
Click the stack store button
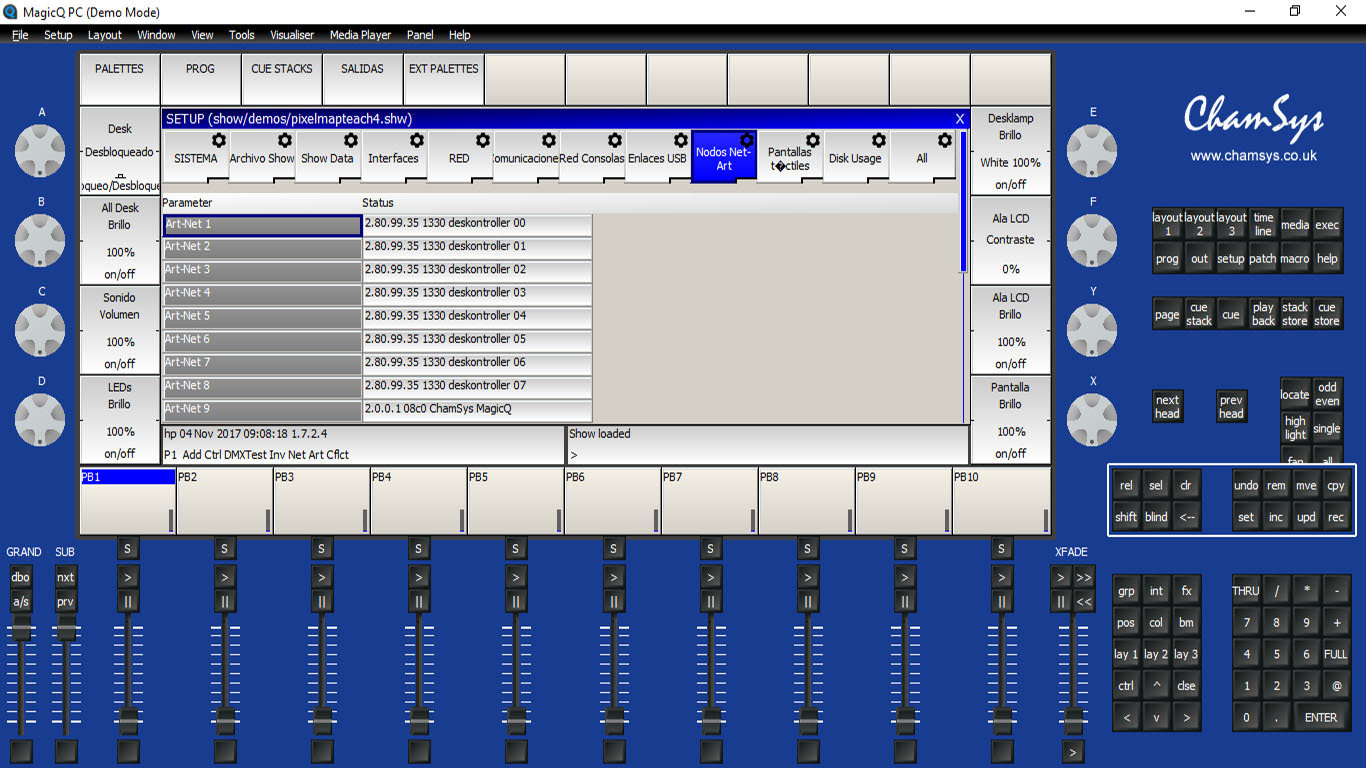(1295, 314)
